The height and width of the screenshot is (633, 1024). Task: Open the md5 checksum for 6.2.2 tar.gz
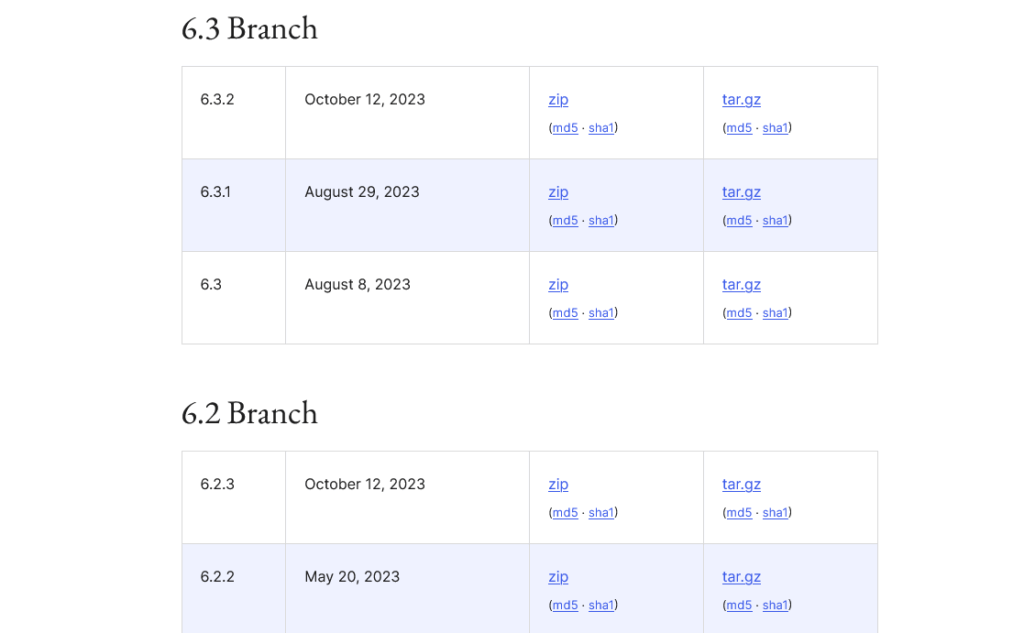coord(738,605)
